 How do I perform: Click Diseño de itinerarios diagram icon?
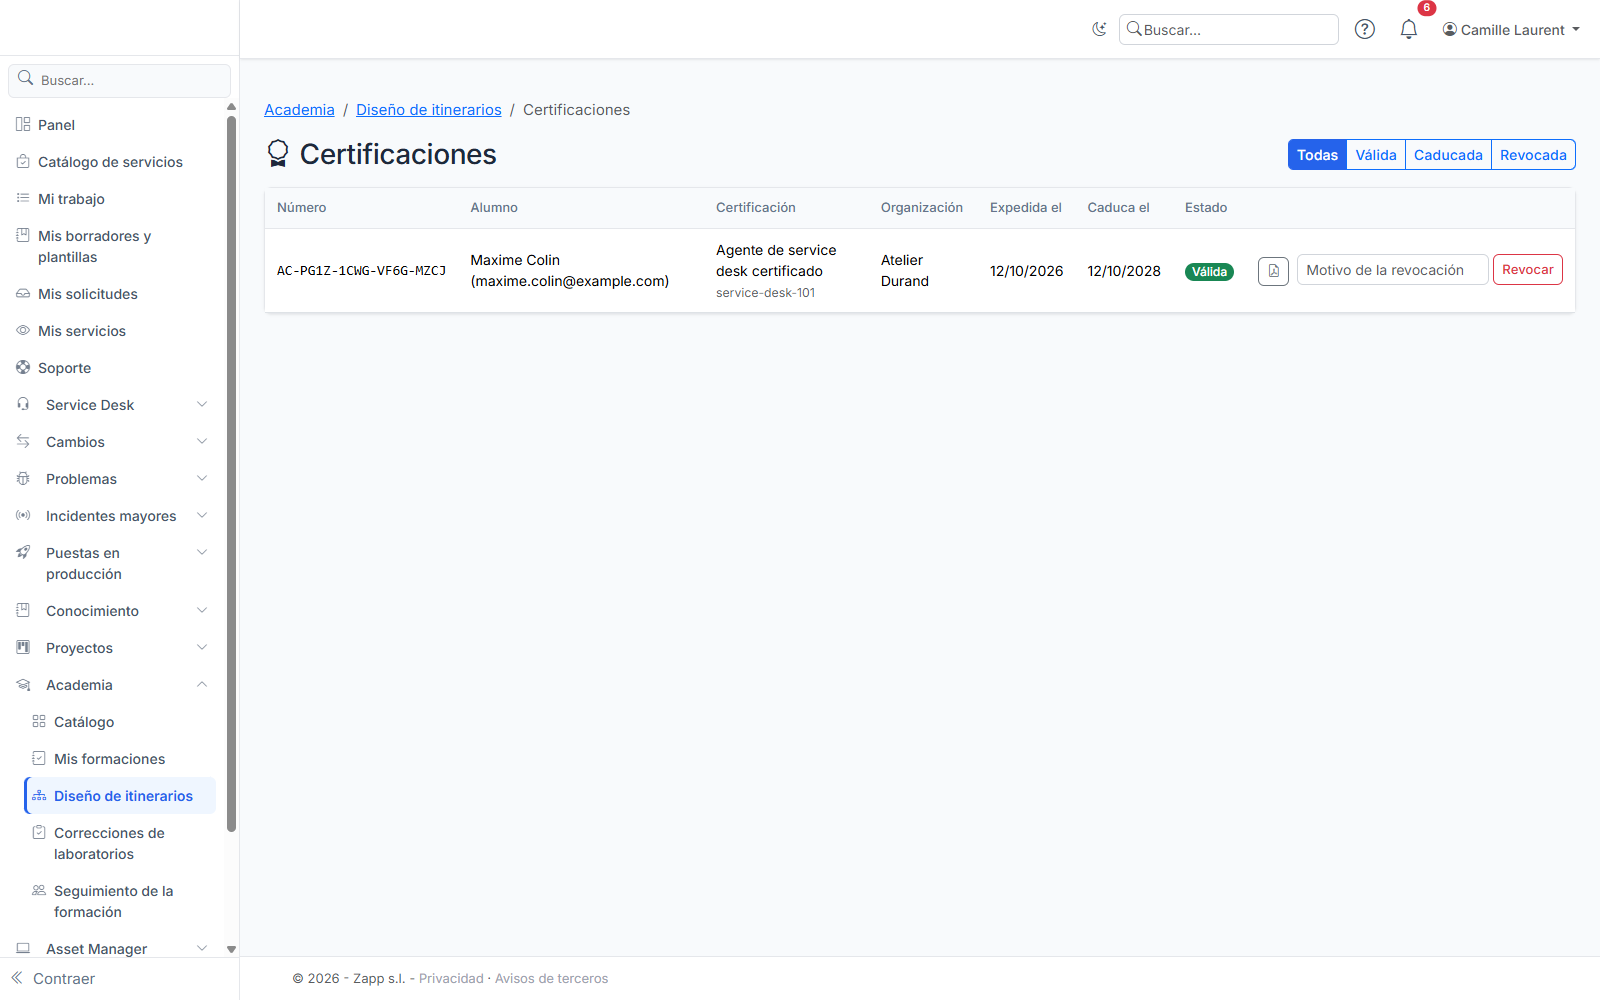39,795
